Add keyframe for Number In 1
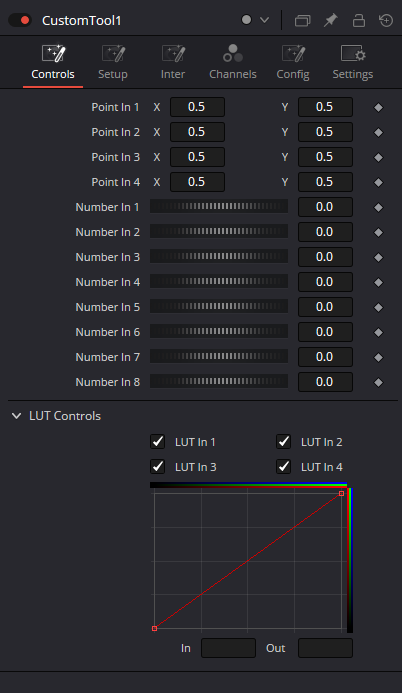The width and height of the screenshot is (402, 693). (379, 207)
